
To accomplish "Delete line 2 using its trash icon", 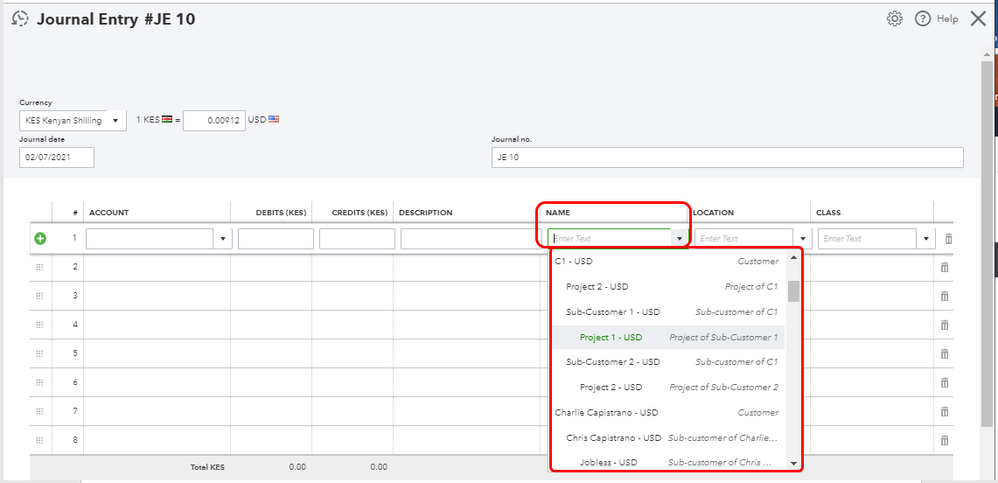I will tap(945, 267).
